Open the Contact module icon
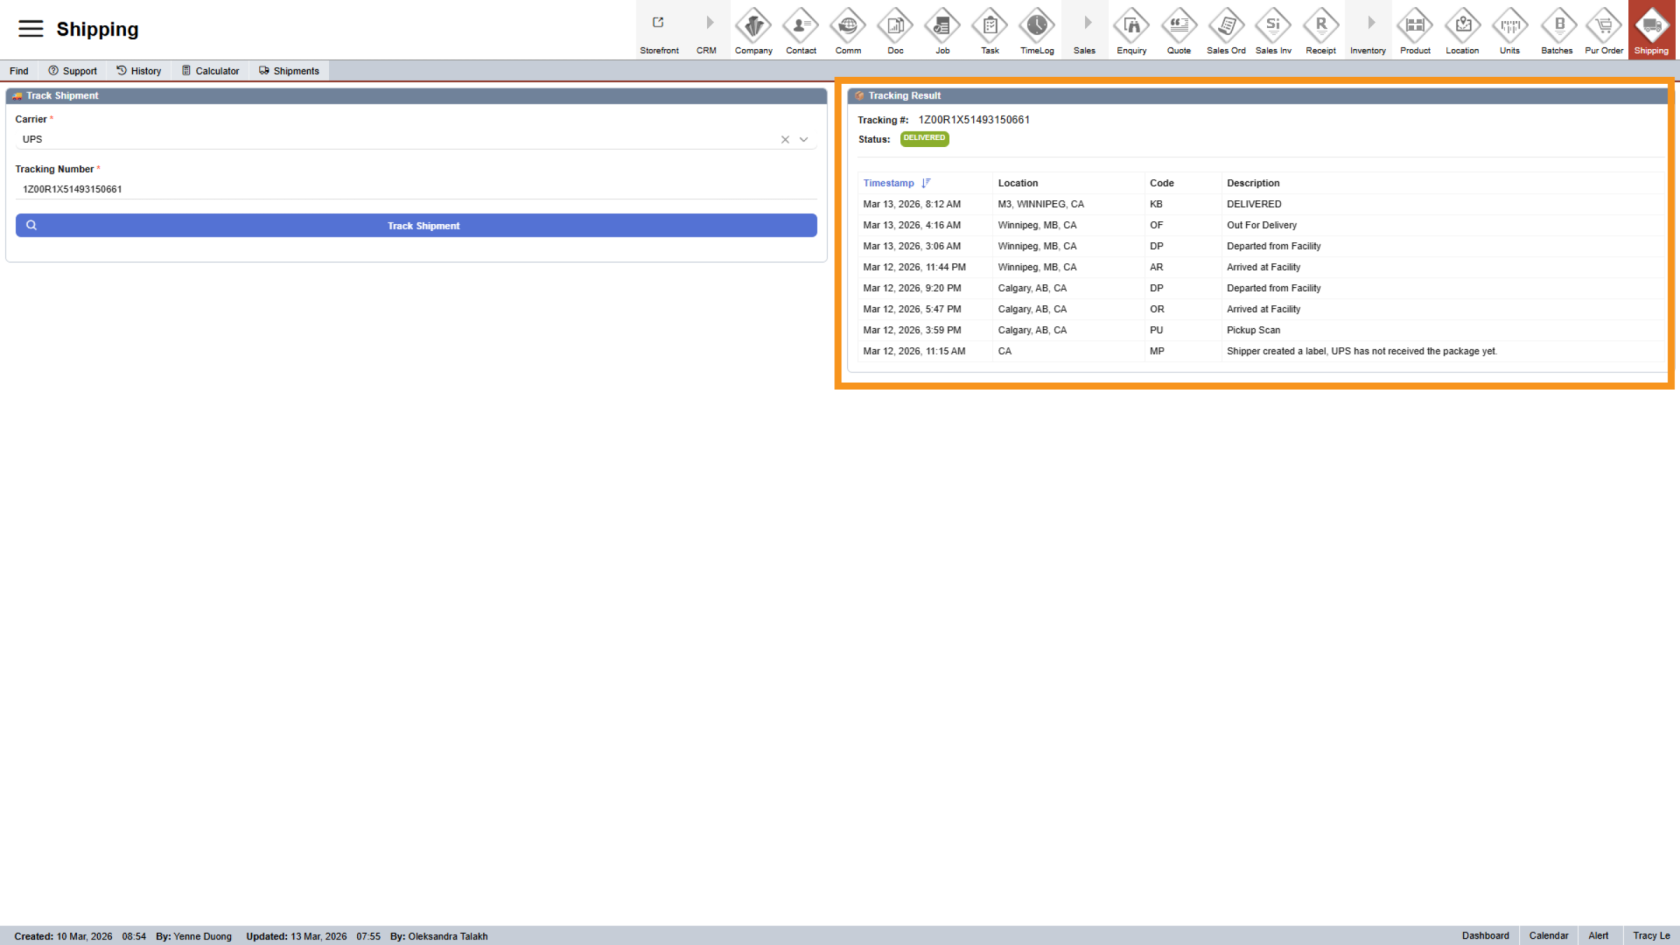Viewport: 1680px width, 945px height. [801, 30]
